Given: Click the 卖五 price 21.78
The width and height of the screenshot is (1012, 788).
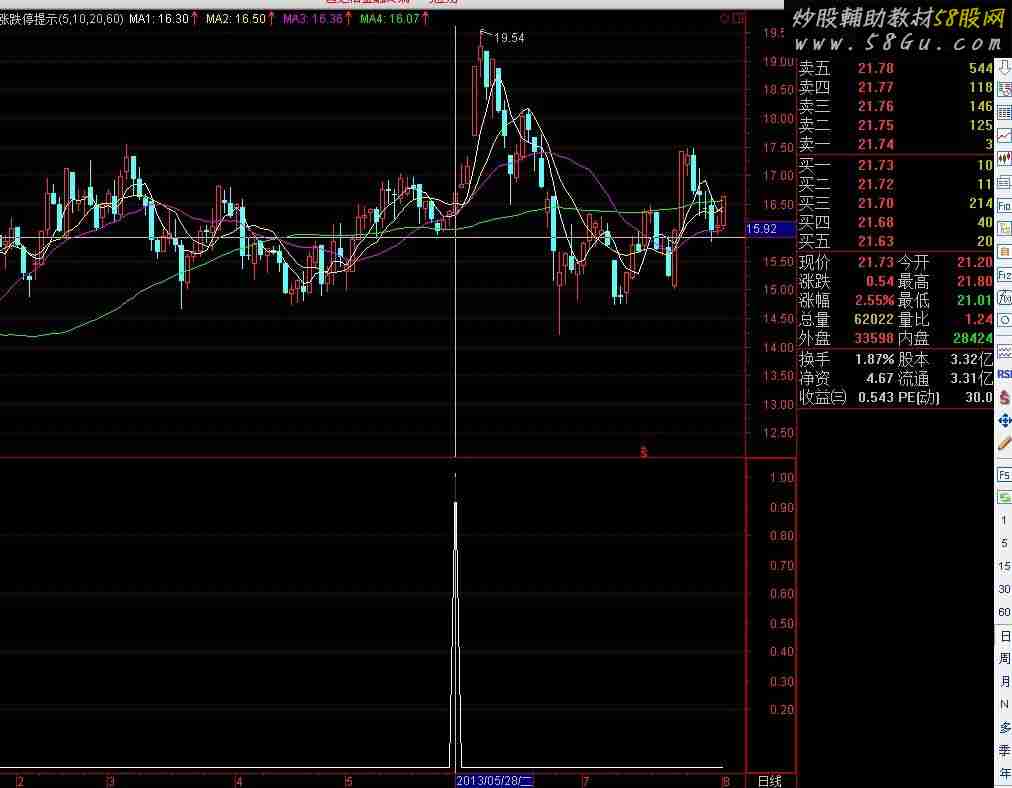Looking at the screenshot, I should pos(876,68).
